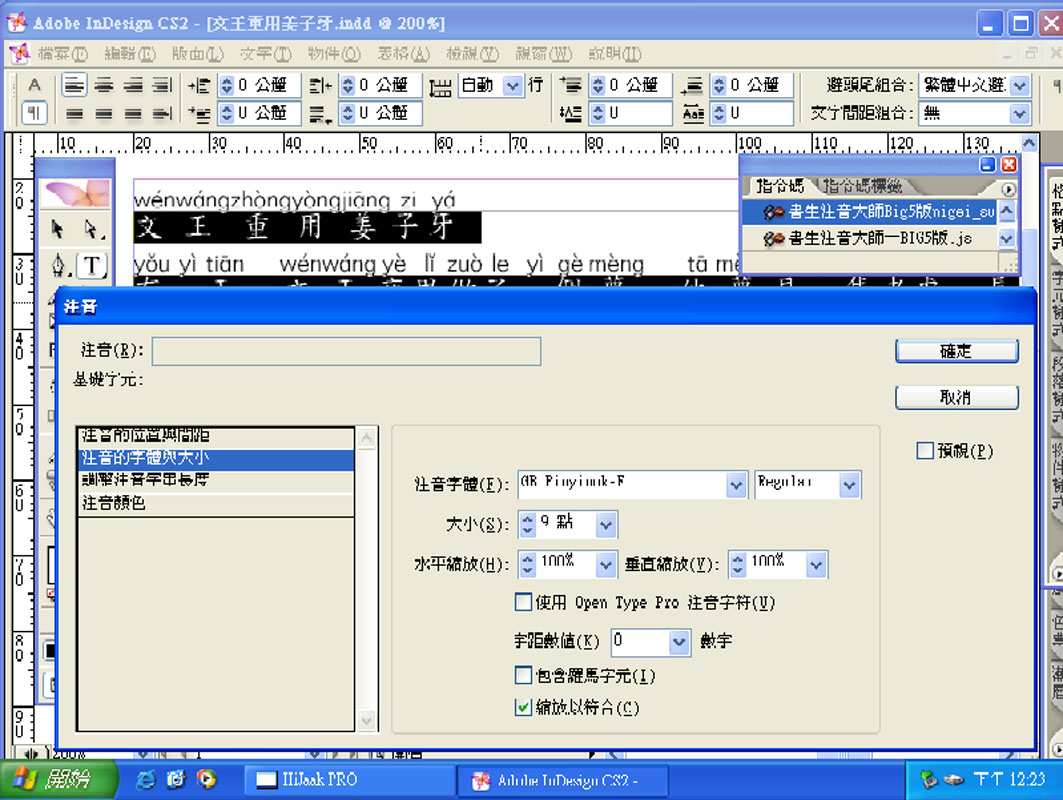Select the Direct Selection tool
Image resolution: width=1063 pixels, height=800 pixels.
(92, 229)
